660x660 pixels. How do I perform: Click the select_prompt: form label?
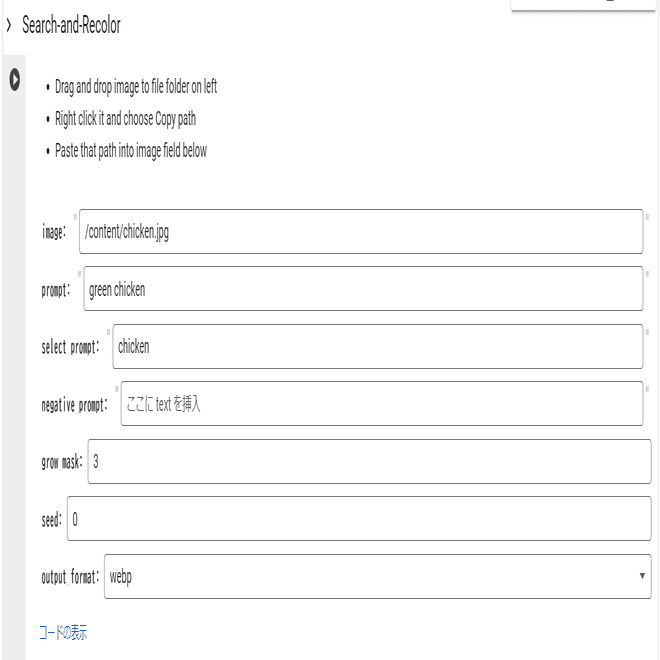(x=70, y=347)
